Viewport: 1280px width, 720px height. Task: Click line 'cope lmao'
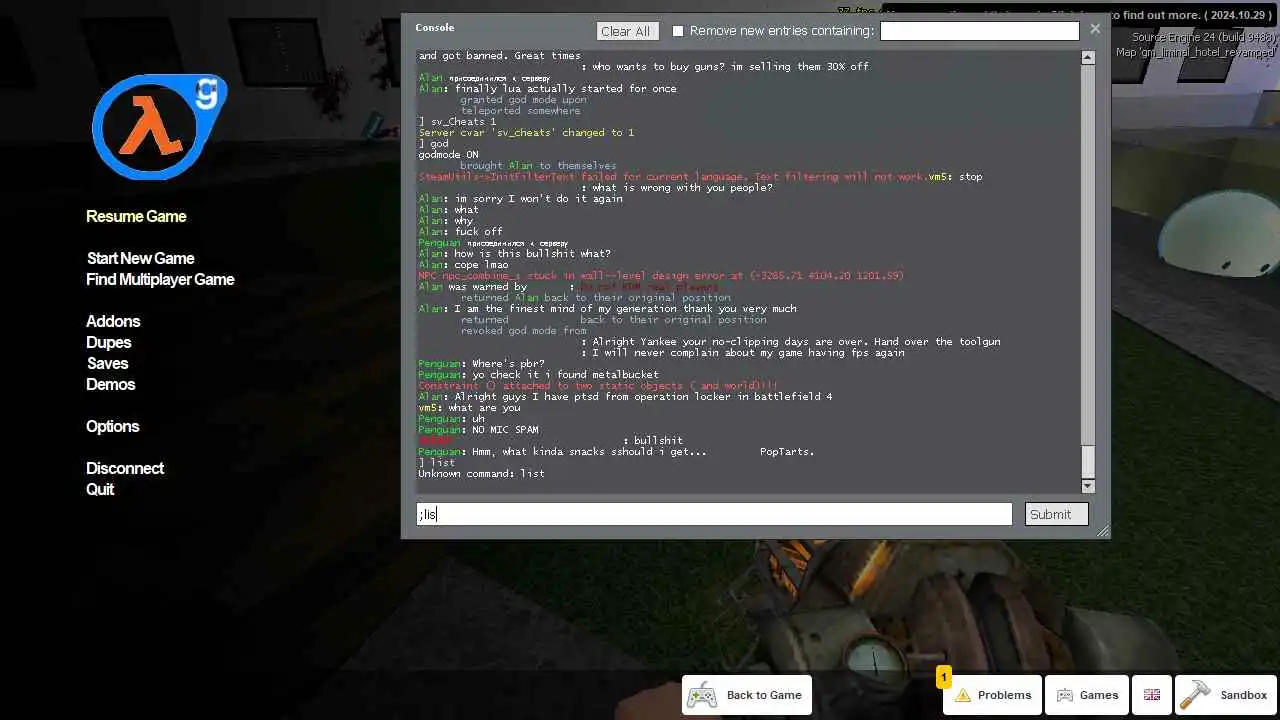[x=463, y=265]
